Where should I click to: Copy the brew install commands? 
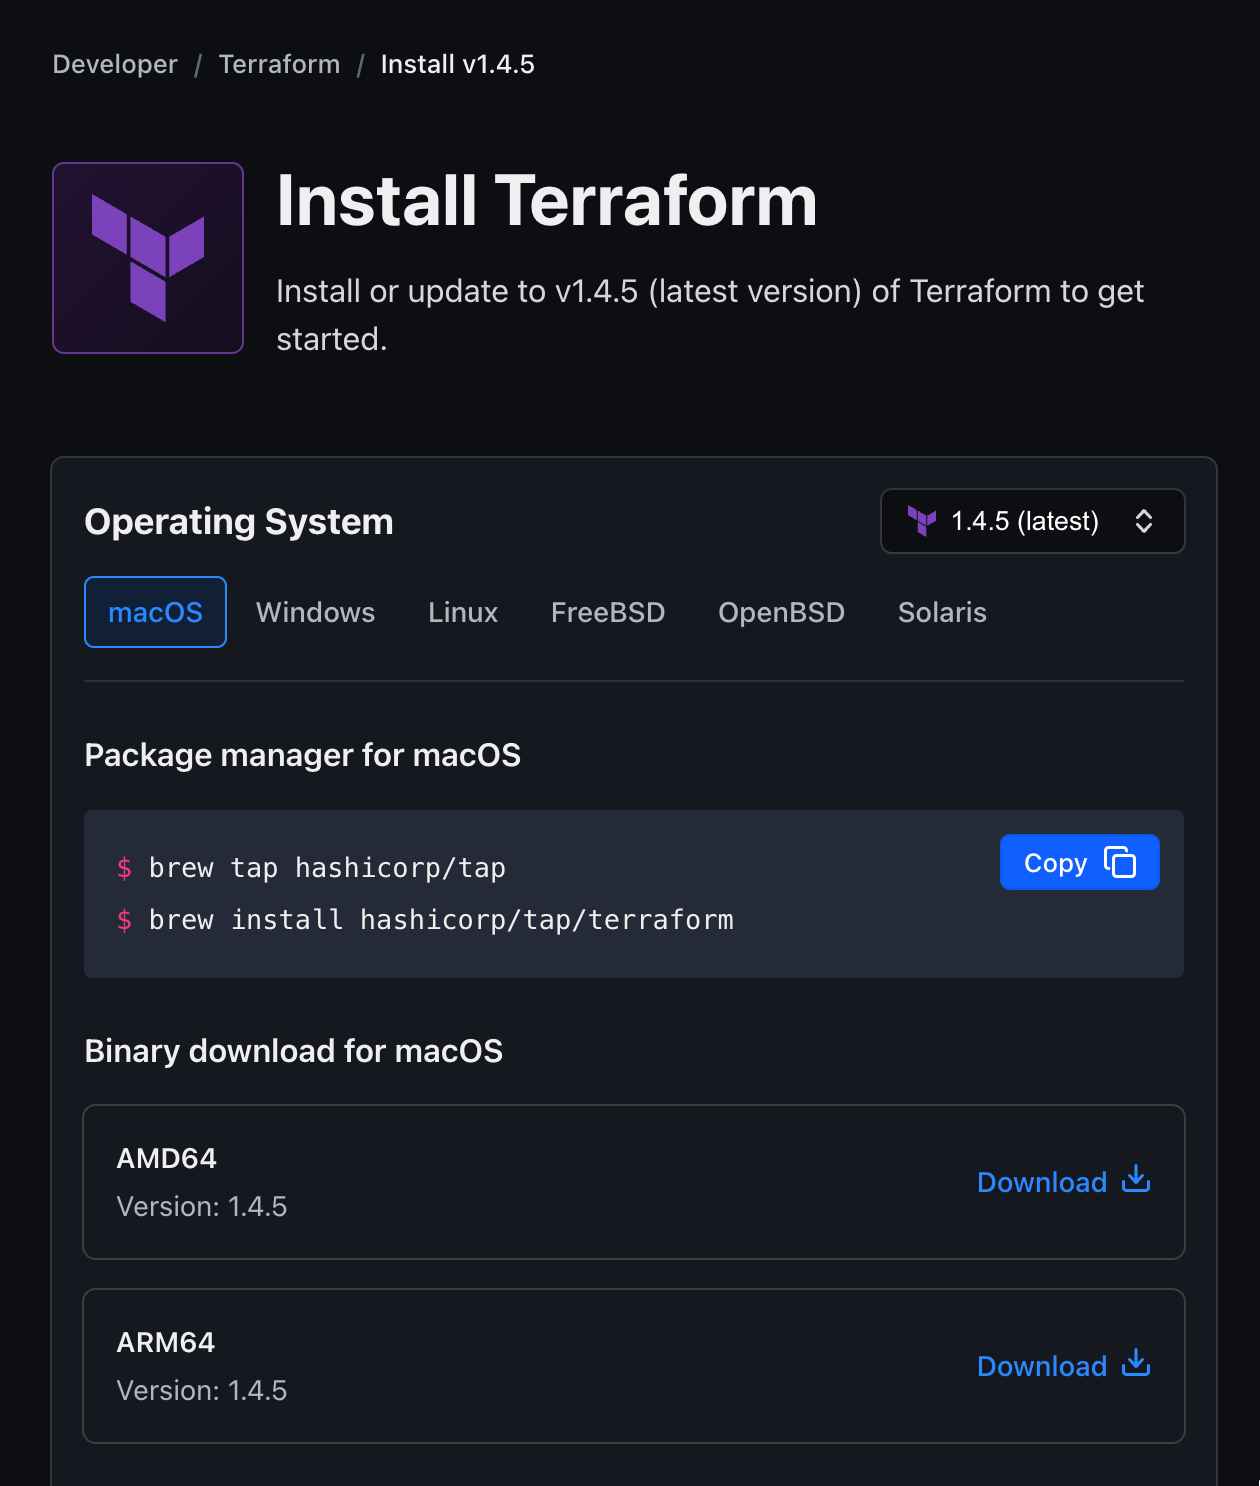pyautogui.click(x=1079, y=861)
